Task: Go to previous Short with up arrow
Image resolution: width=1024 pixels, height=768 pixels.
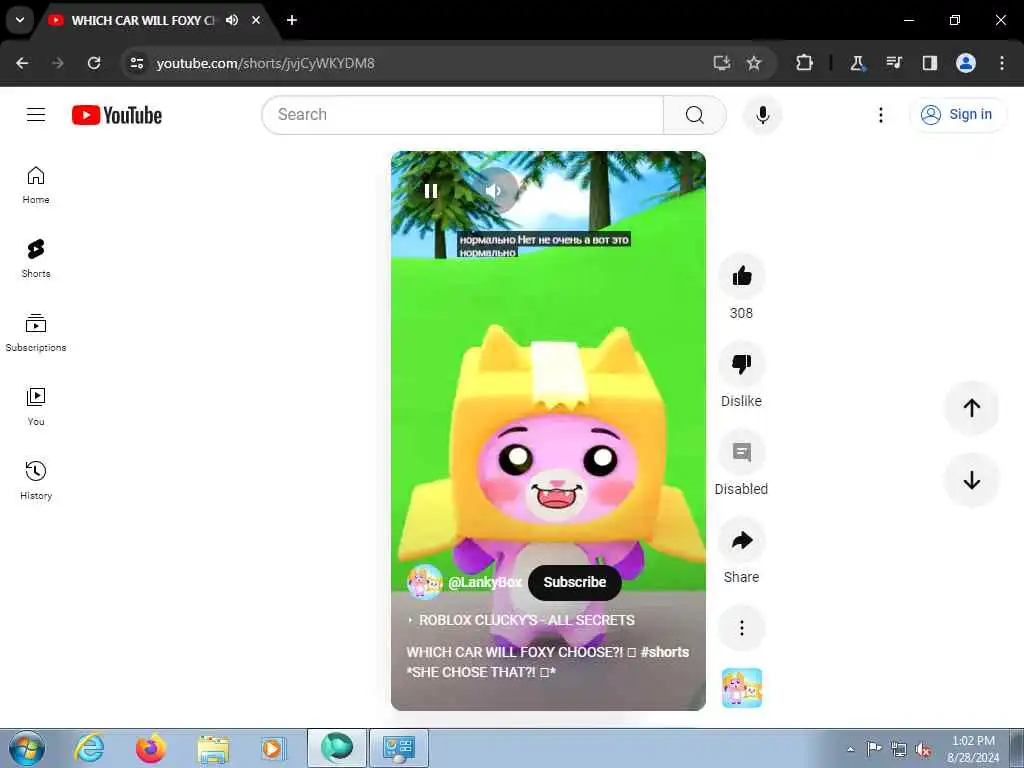Action: click(971, 408)
